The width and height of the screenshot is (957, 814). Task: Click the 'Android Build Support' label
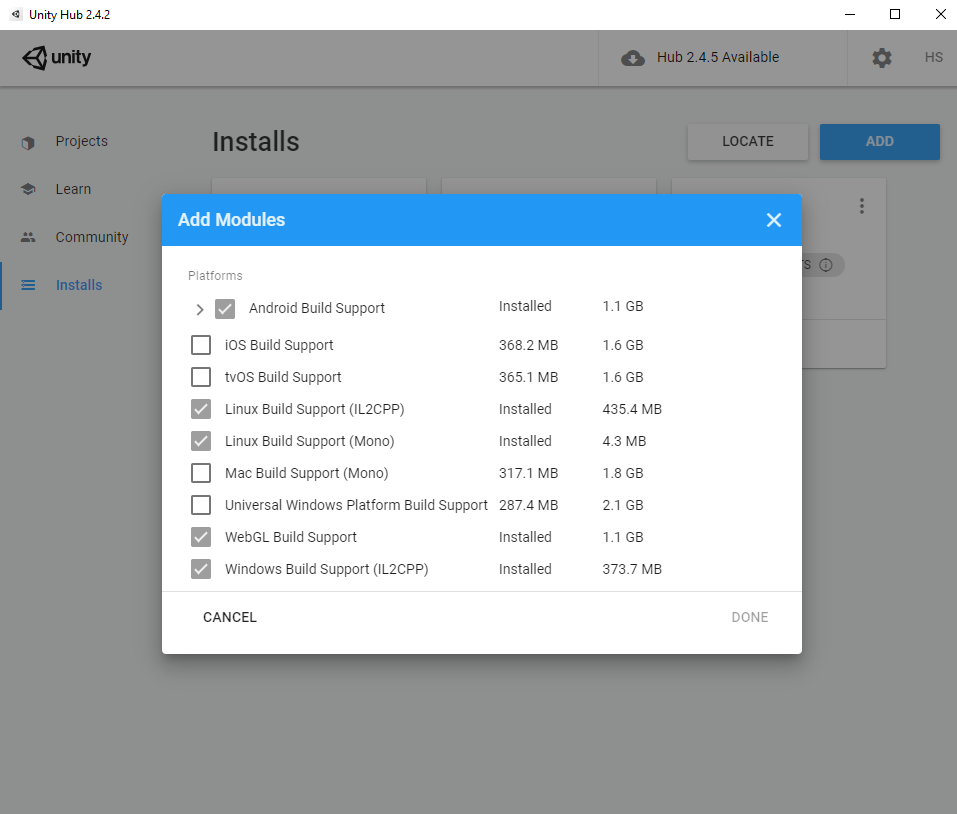click(317, 308)
